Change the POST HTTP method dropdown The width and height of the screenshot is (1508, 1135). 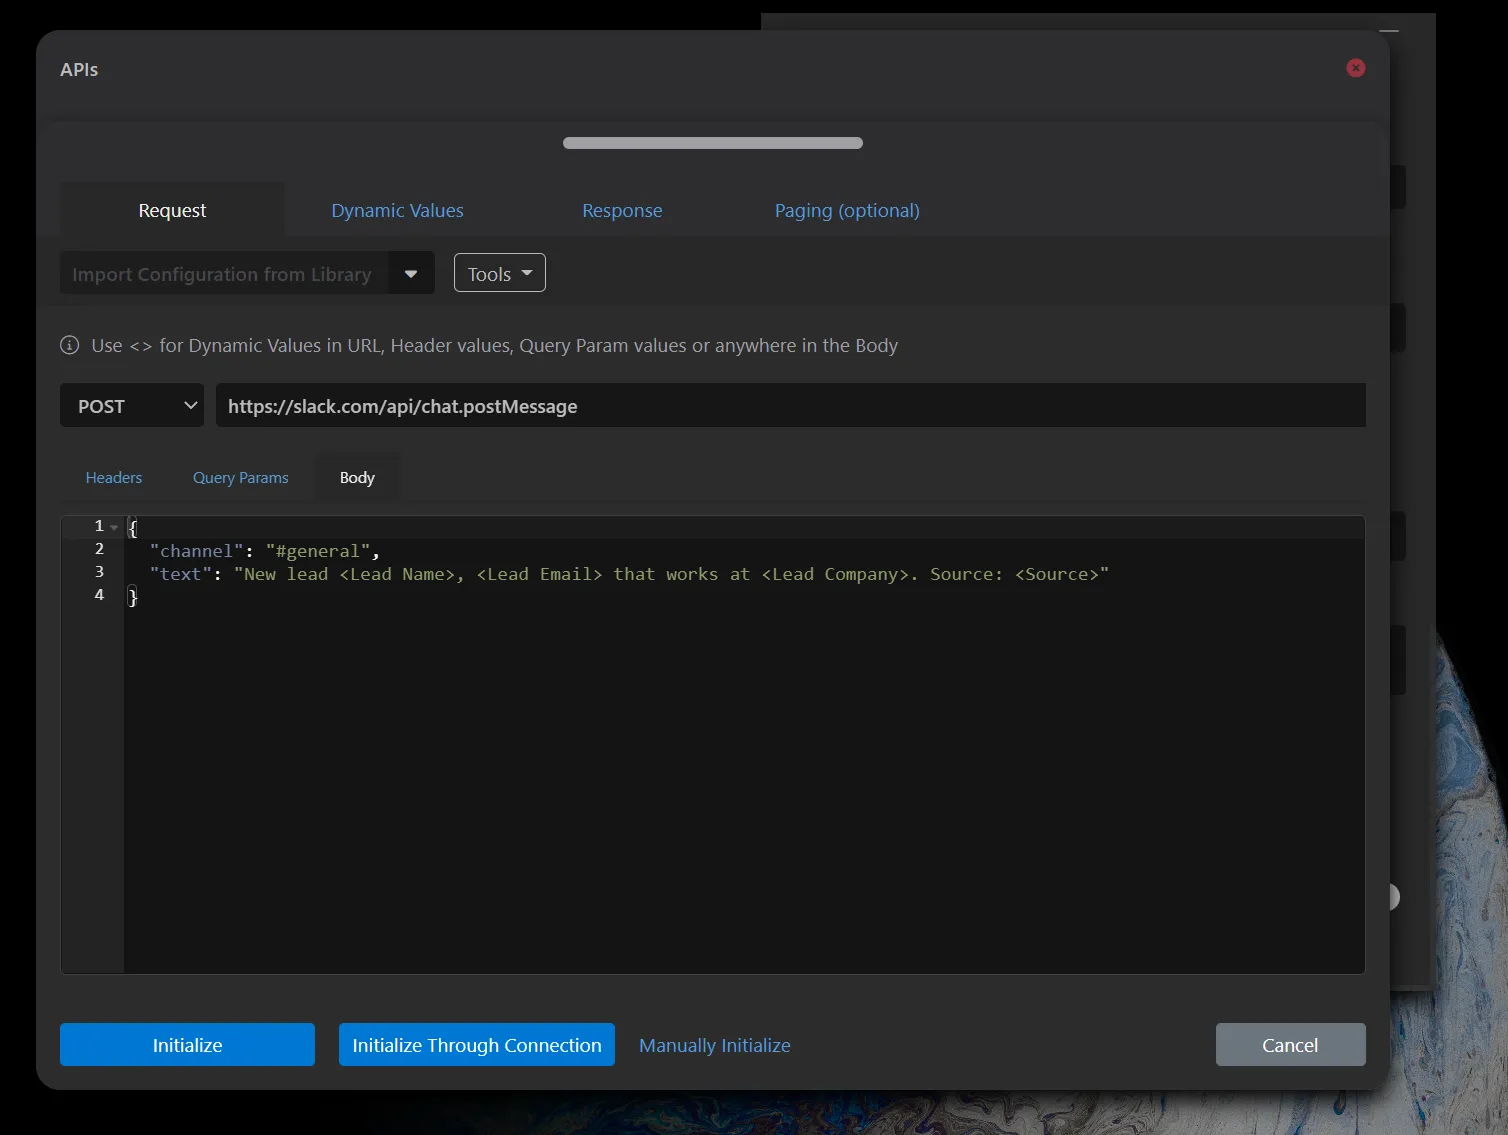132,405
